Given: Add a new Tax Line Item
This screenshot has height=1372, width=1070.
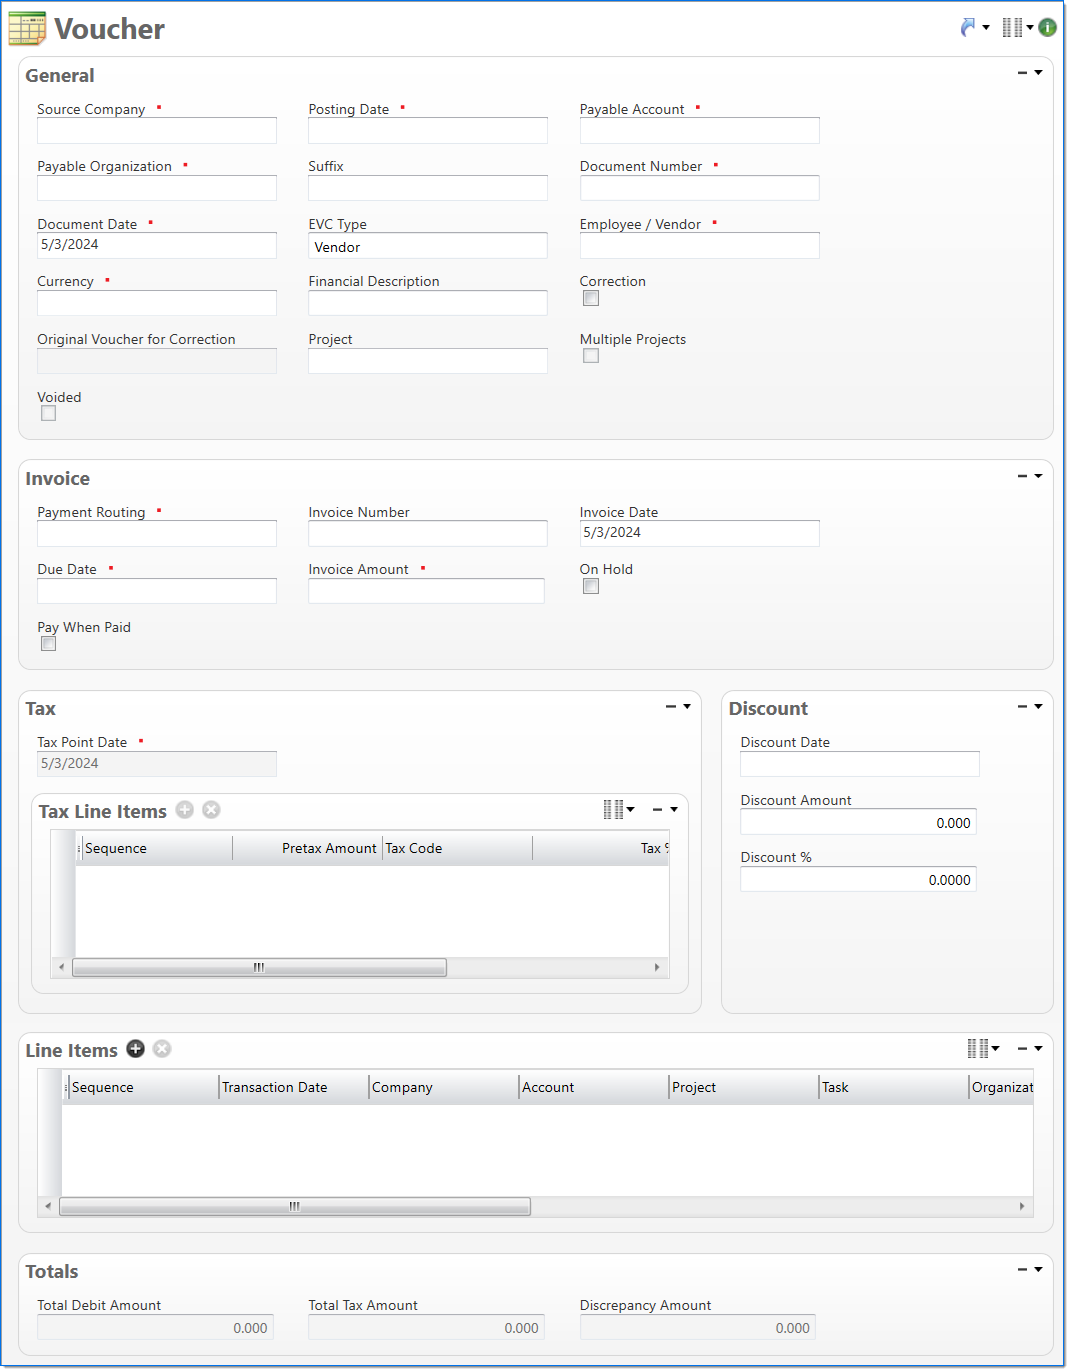Looking at the screenshot, I should point(185,810).
